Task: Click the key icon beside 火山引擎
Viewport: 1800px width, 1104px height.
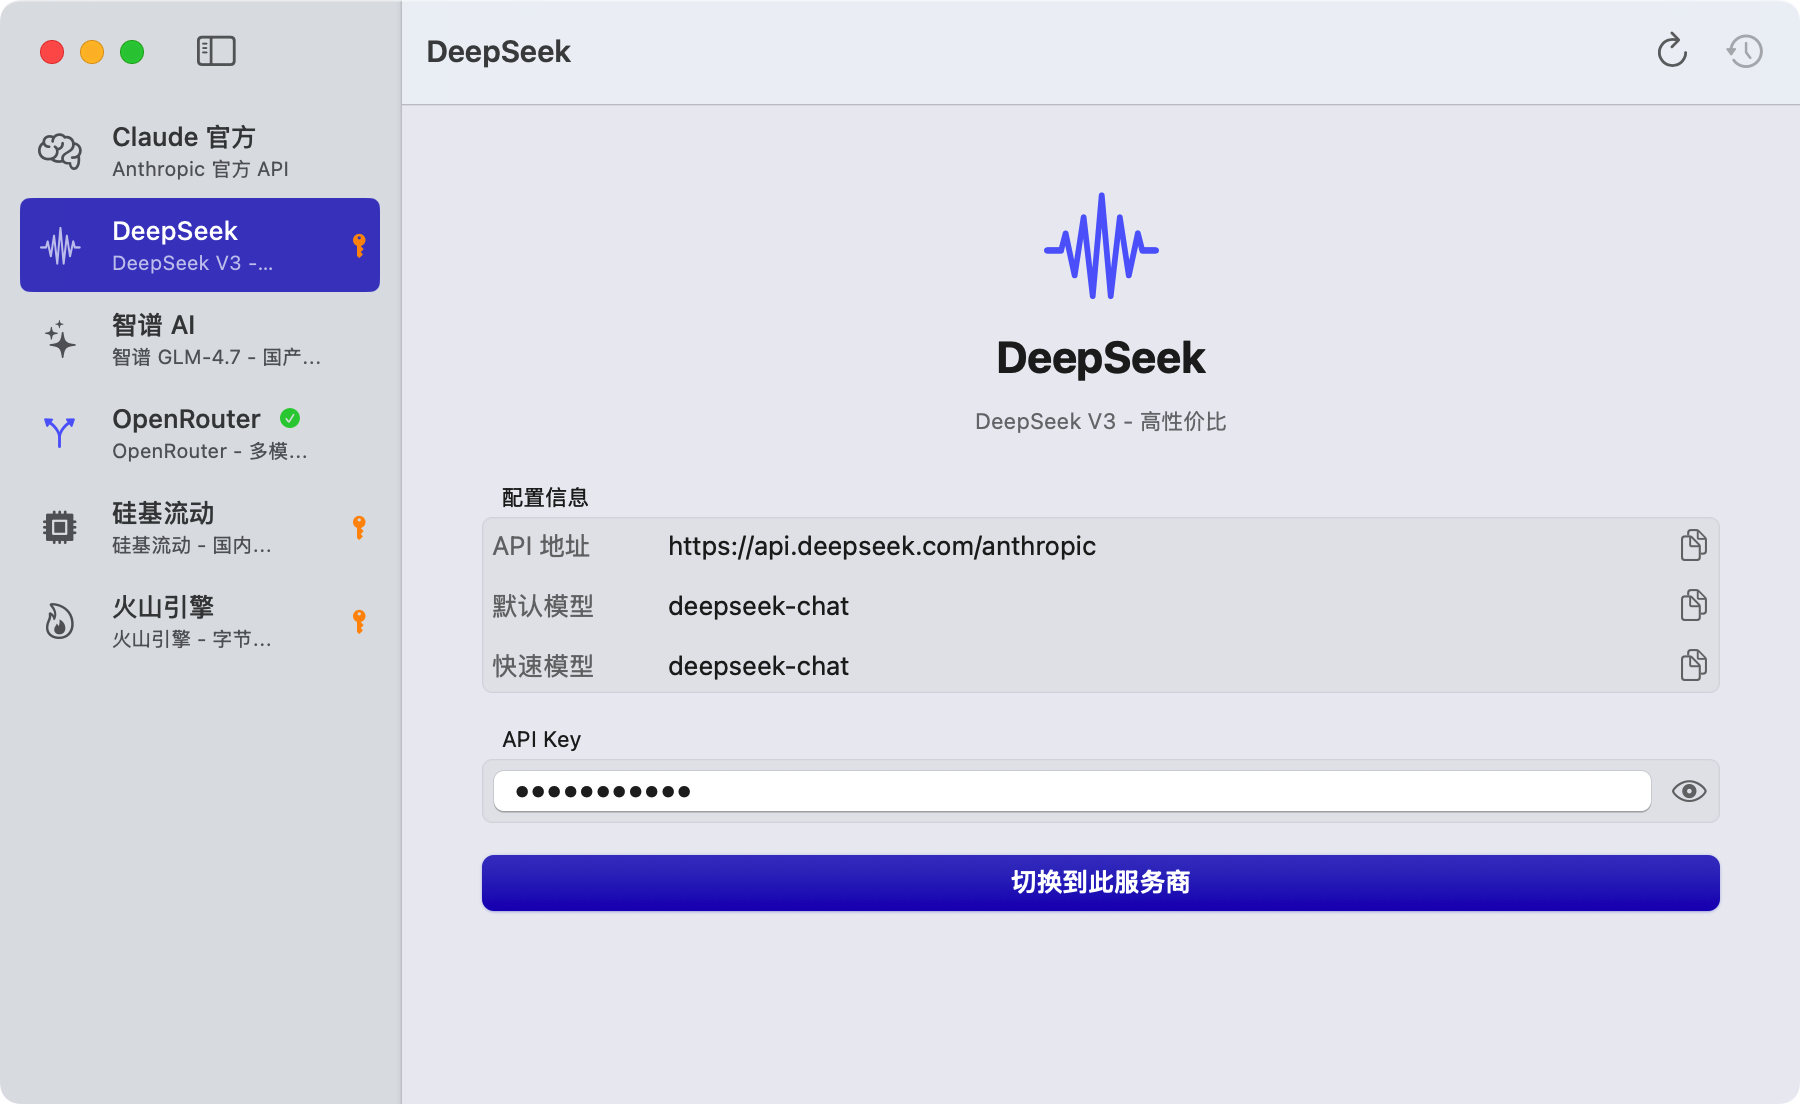Action: click(359, 621)
